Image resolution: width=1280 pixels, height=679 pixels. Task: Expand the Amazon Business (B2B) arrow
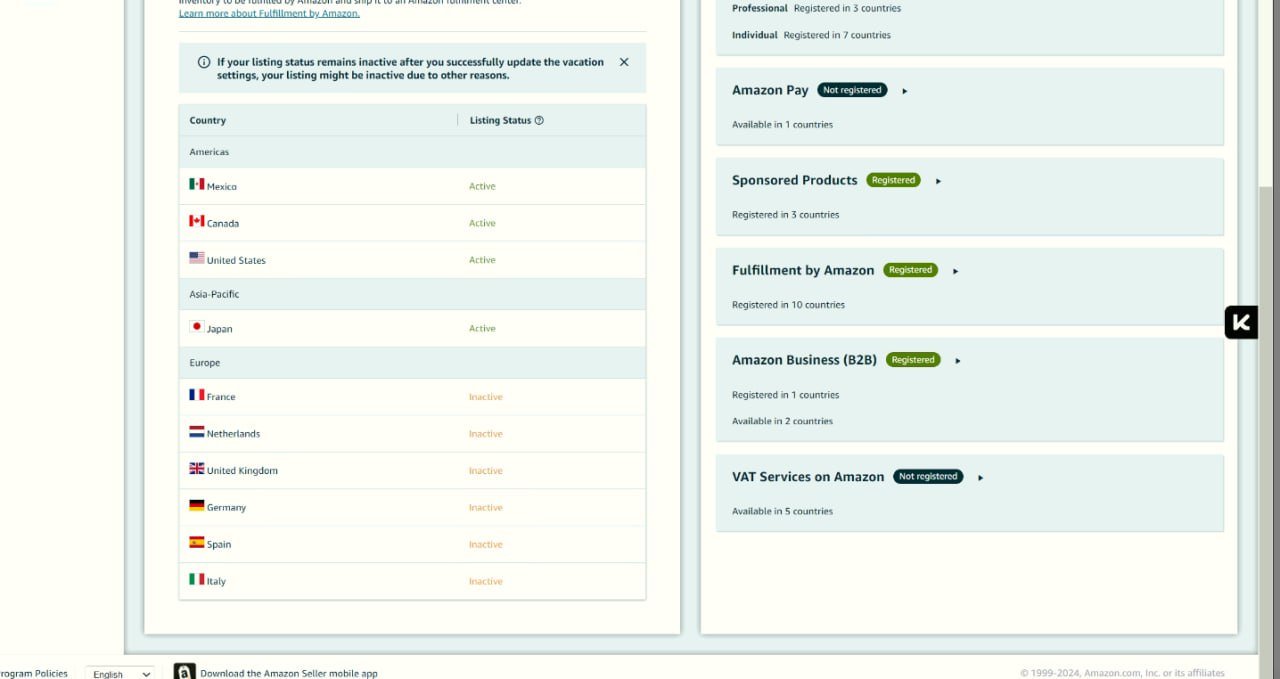coord(958,361)
